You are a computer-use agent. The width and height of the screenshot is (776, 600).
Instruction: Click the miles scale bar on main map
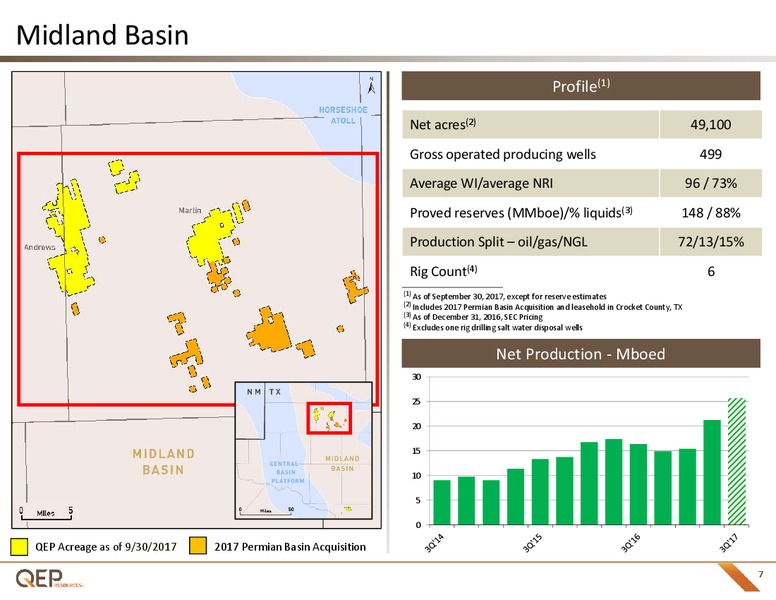coord(46,513)
